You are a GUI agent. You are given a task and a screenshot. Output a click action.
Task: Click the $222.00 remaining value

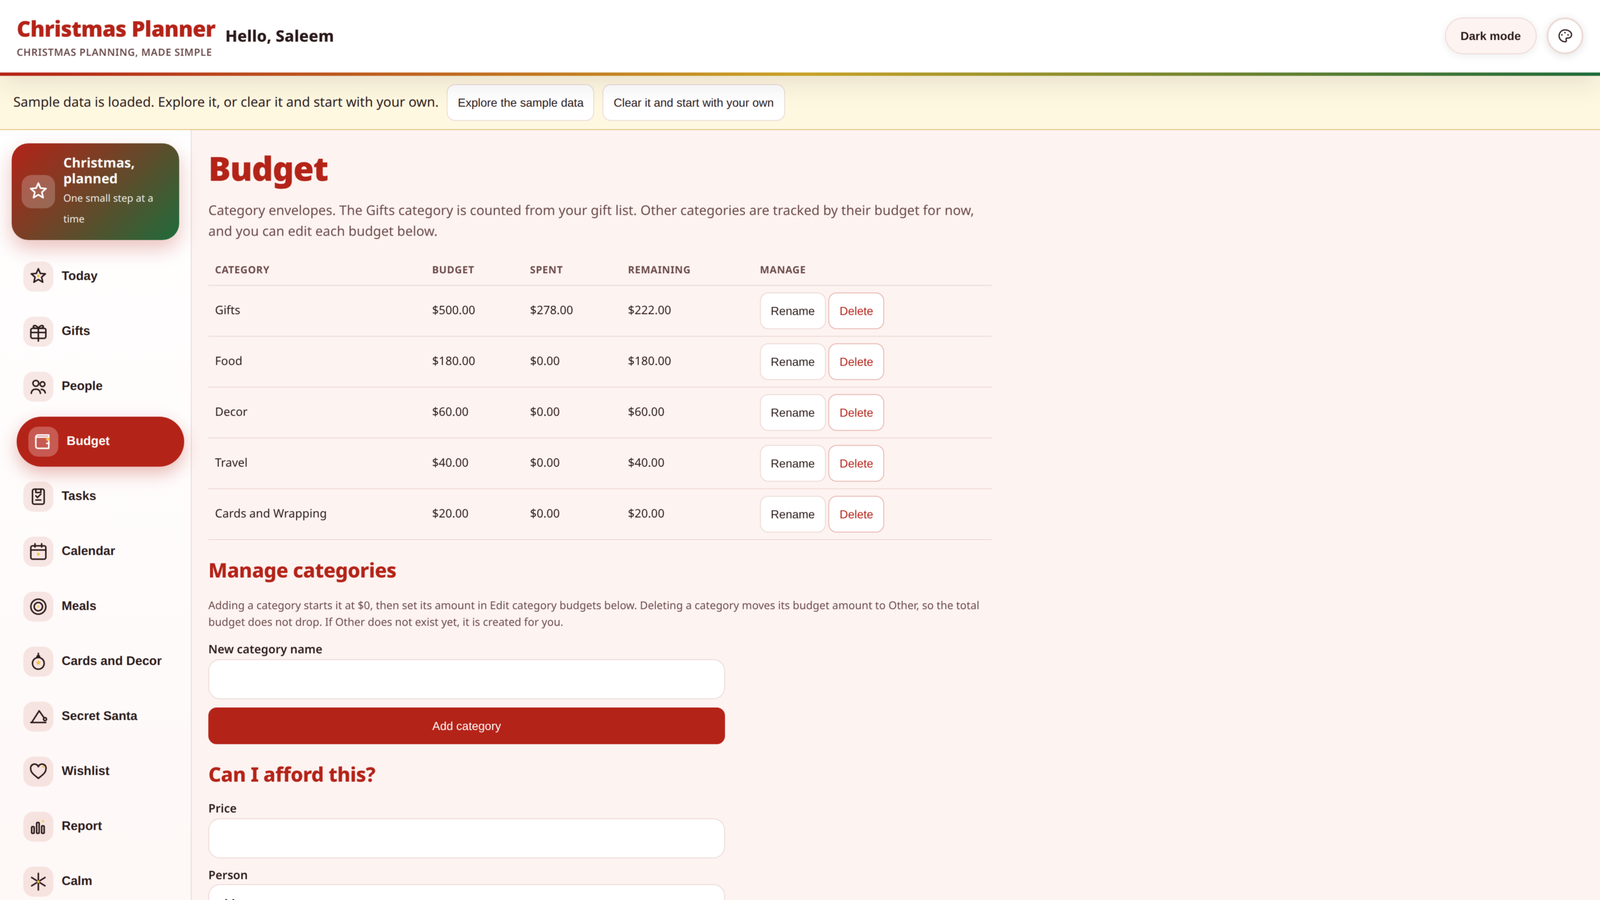click(649, 310)
